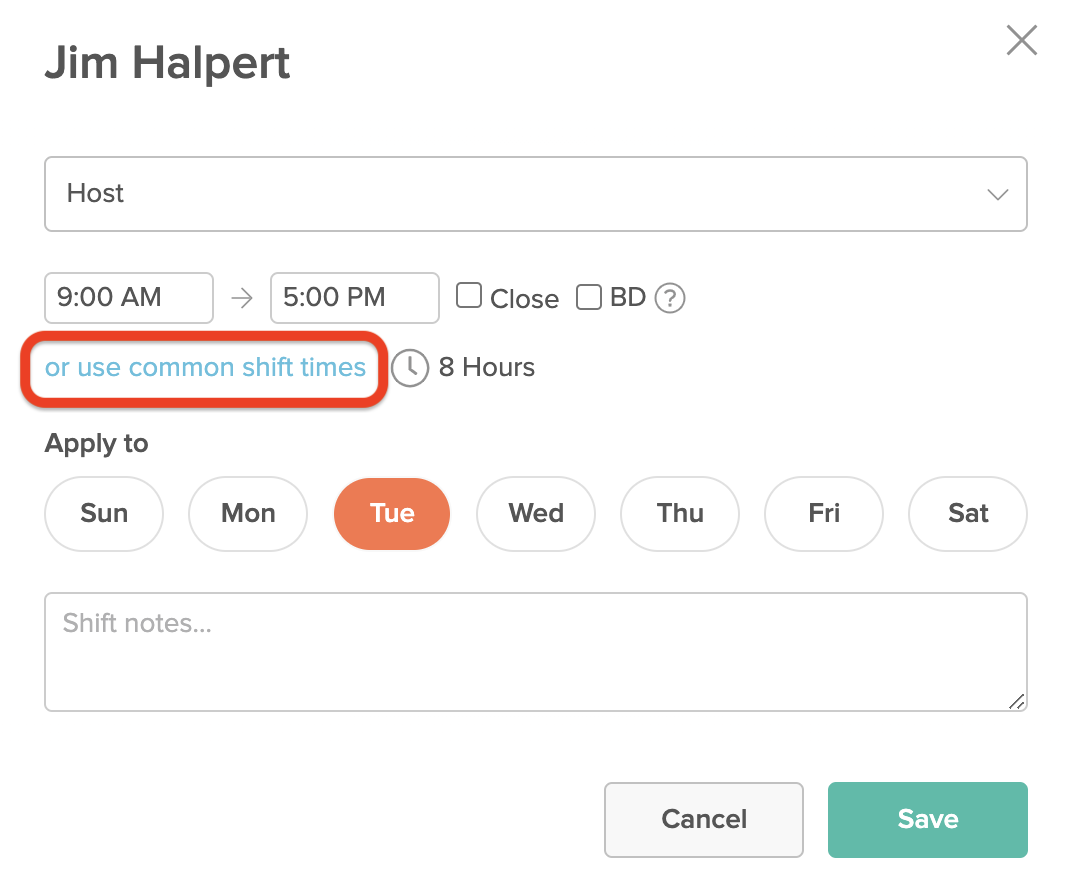Choose the Fri day pill
Image resolution: width=1066 pixels, height=876 pixels.
click(x=824, y=514)
